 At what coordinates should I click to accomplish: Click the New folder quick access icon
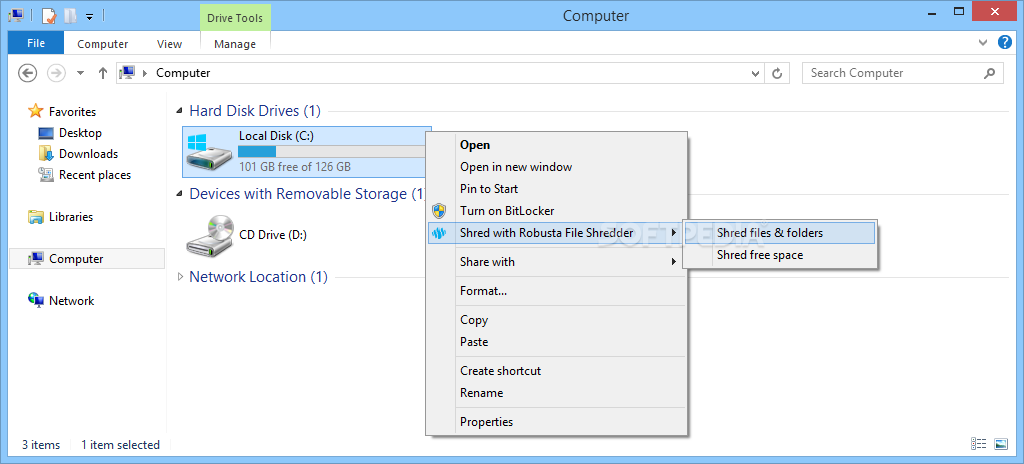click(70, 15)
